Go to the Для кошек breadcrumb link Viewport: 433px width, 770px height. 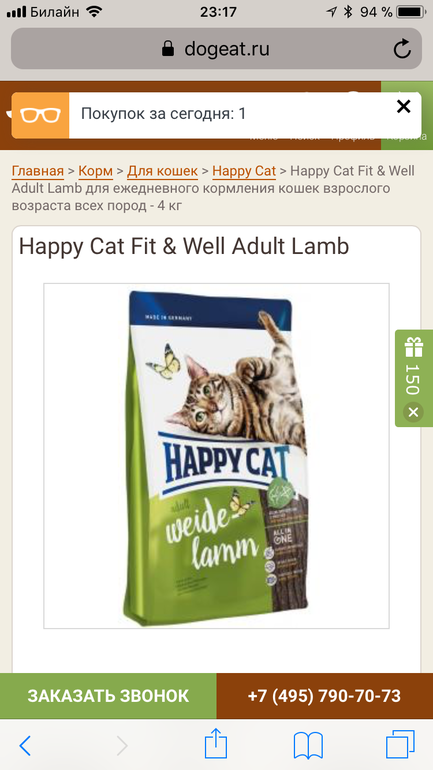click(162, 171)
